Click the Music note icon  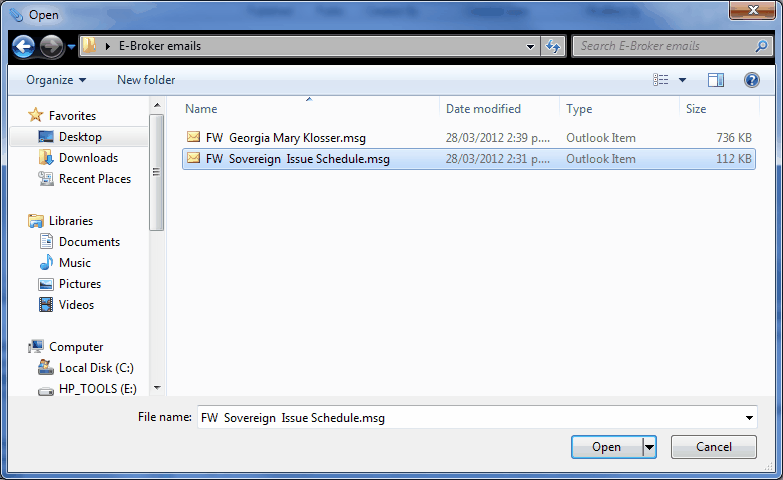click(46, 262)
